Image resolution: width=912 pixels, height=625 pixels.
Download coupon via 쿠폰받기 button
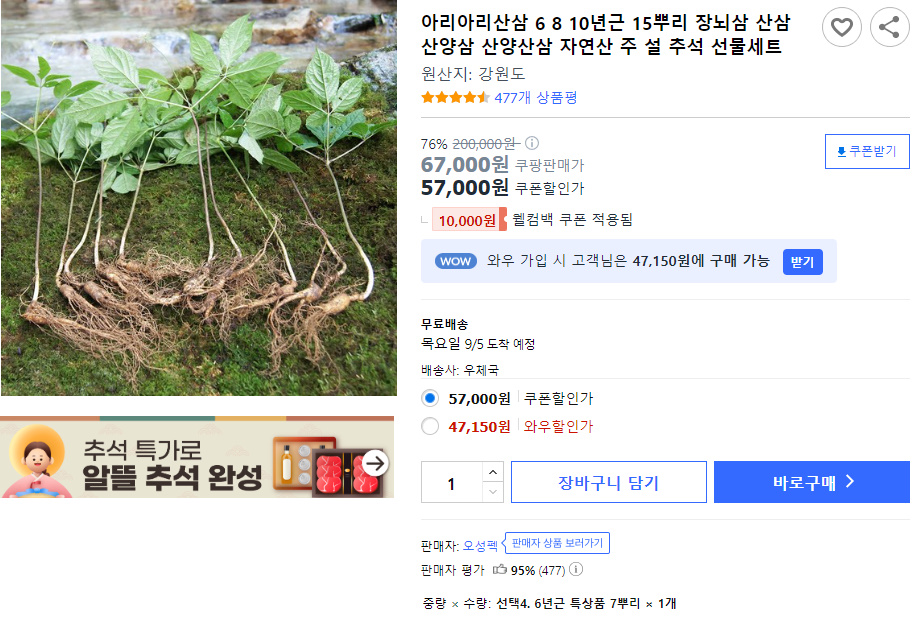coord(867,151)
